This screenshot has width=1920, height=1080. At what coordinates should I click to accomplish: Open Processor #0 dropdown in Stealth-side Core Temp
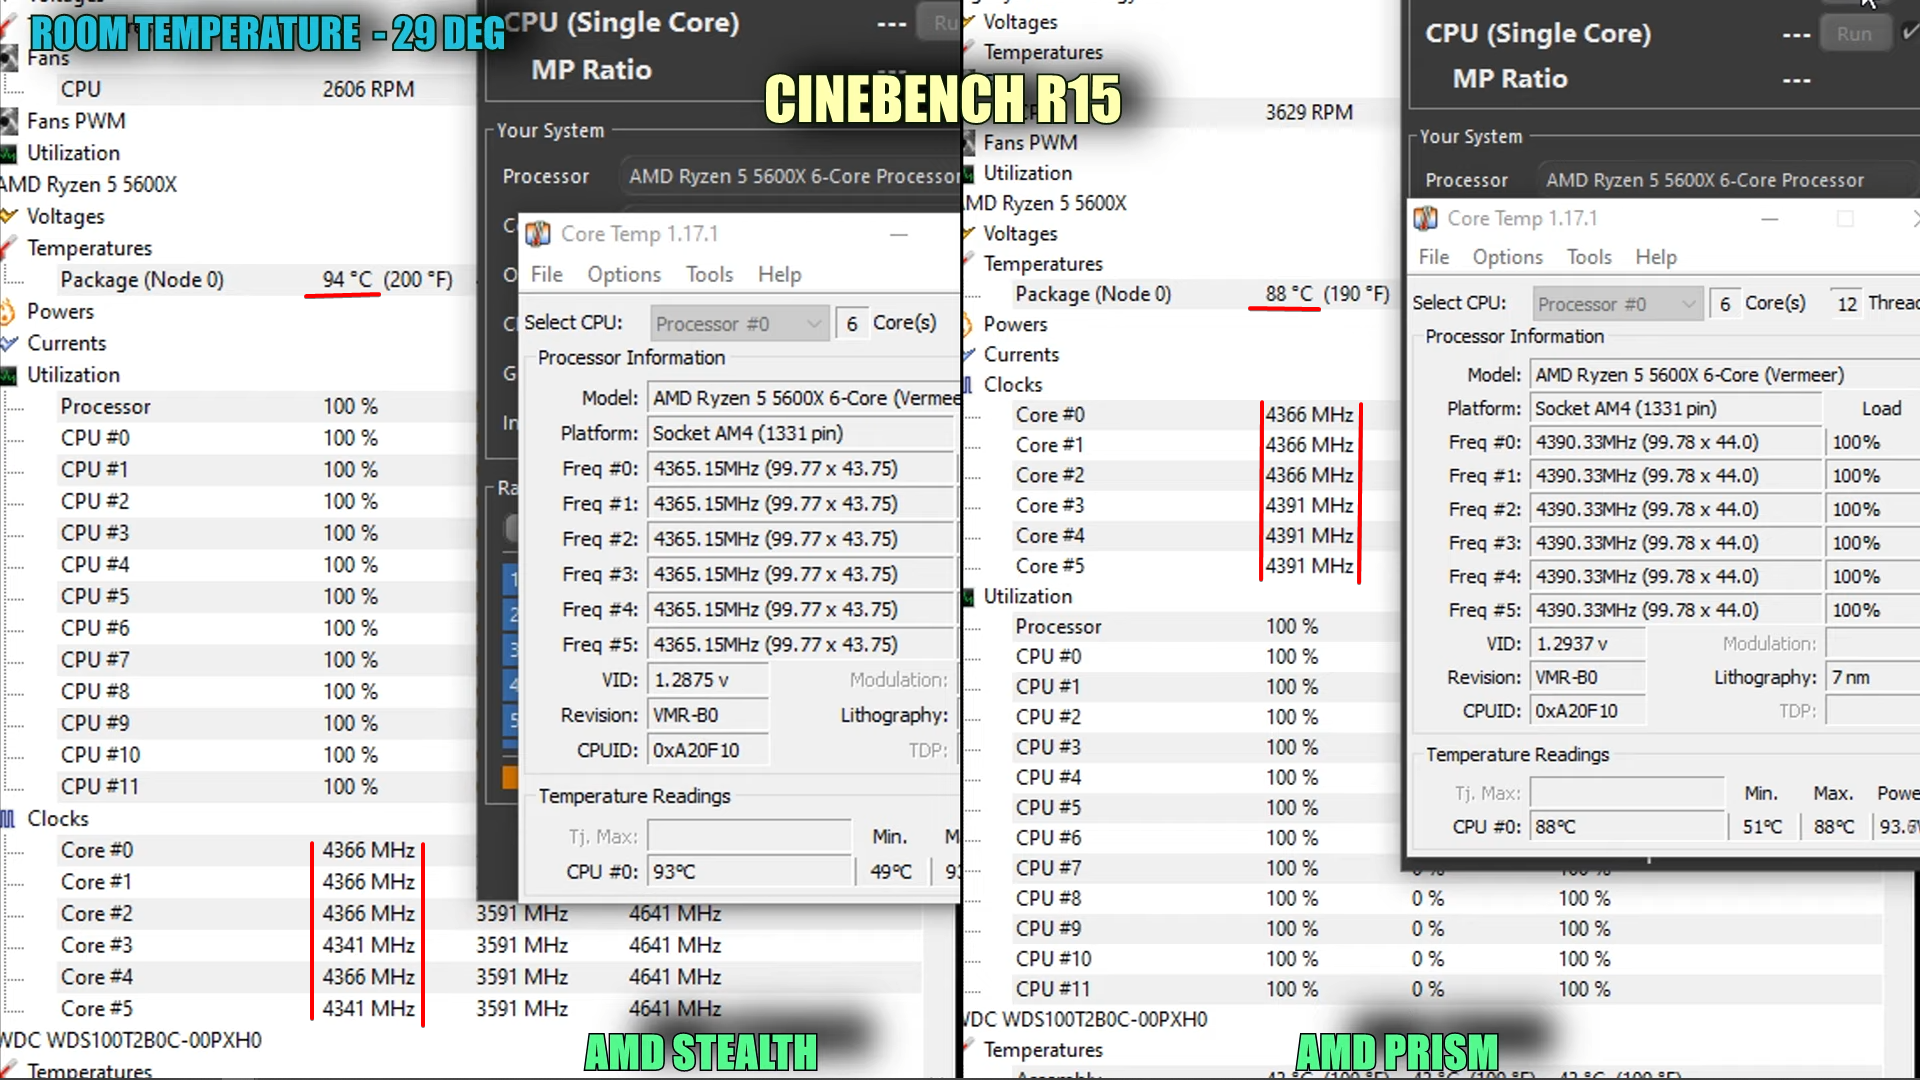739,324
